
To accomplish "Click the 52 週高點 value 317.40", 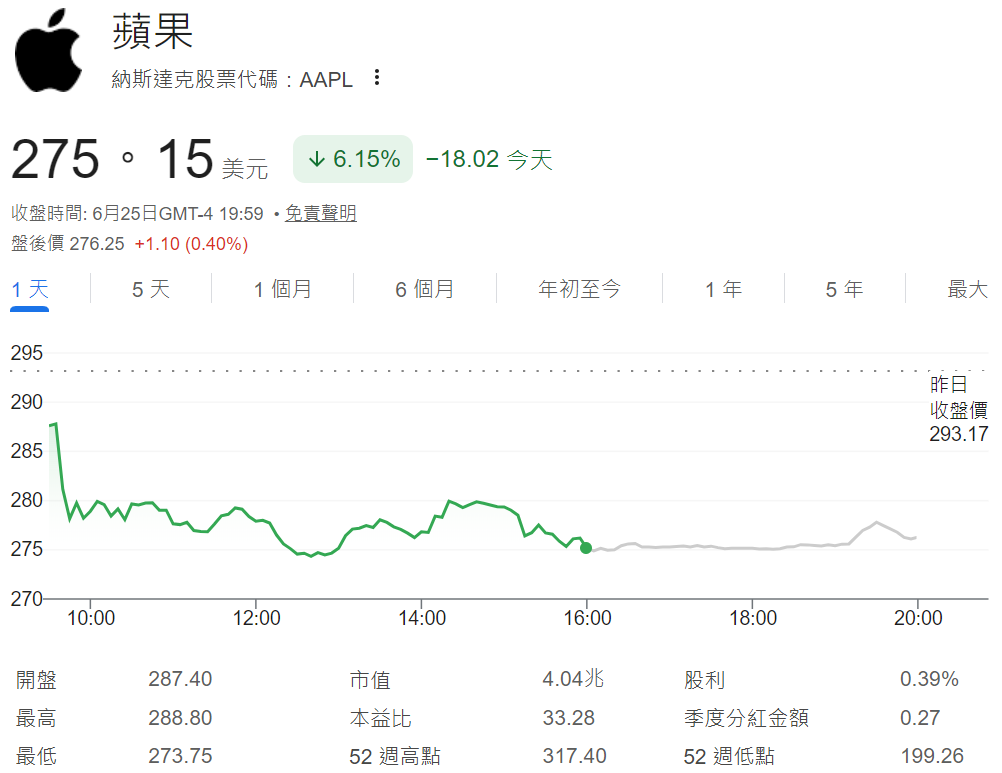I will (x=574, y=756).
